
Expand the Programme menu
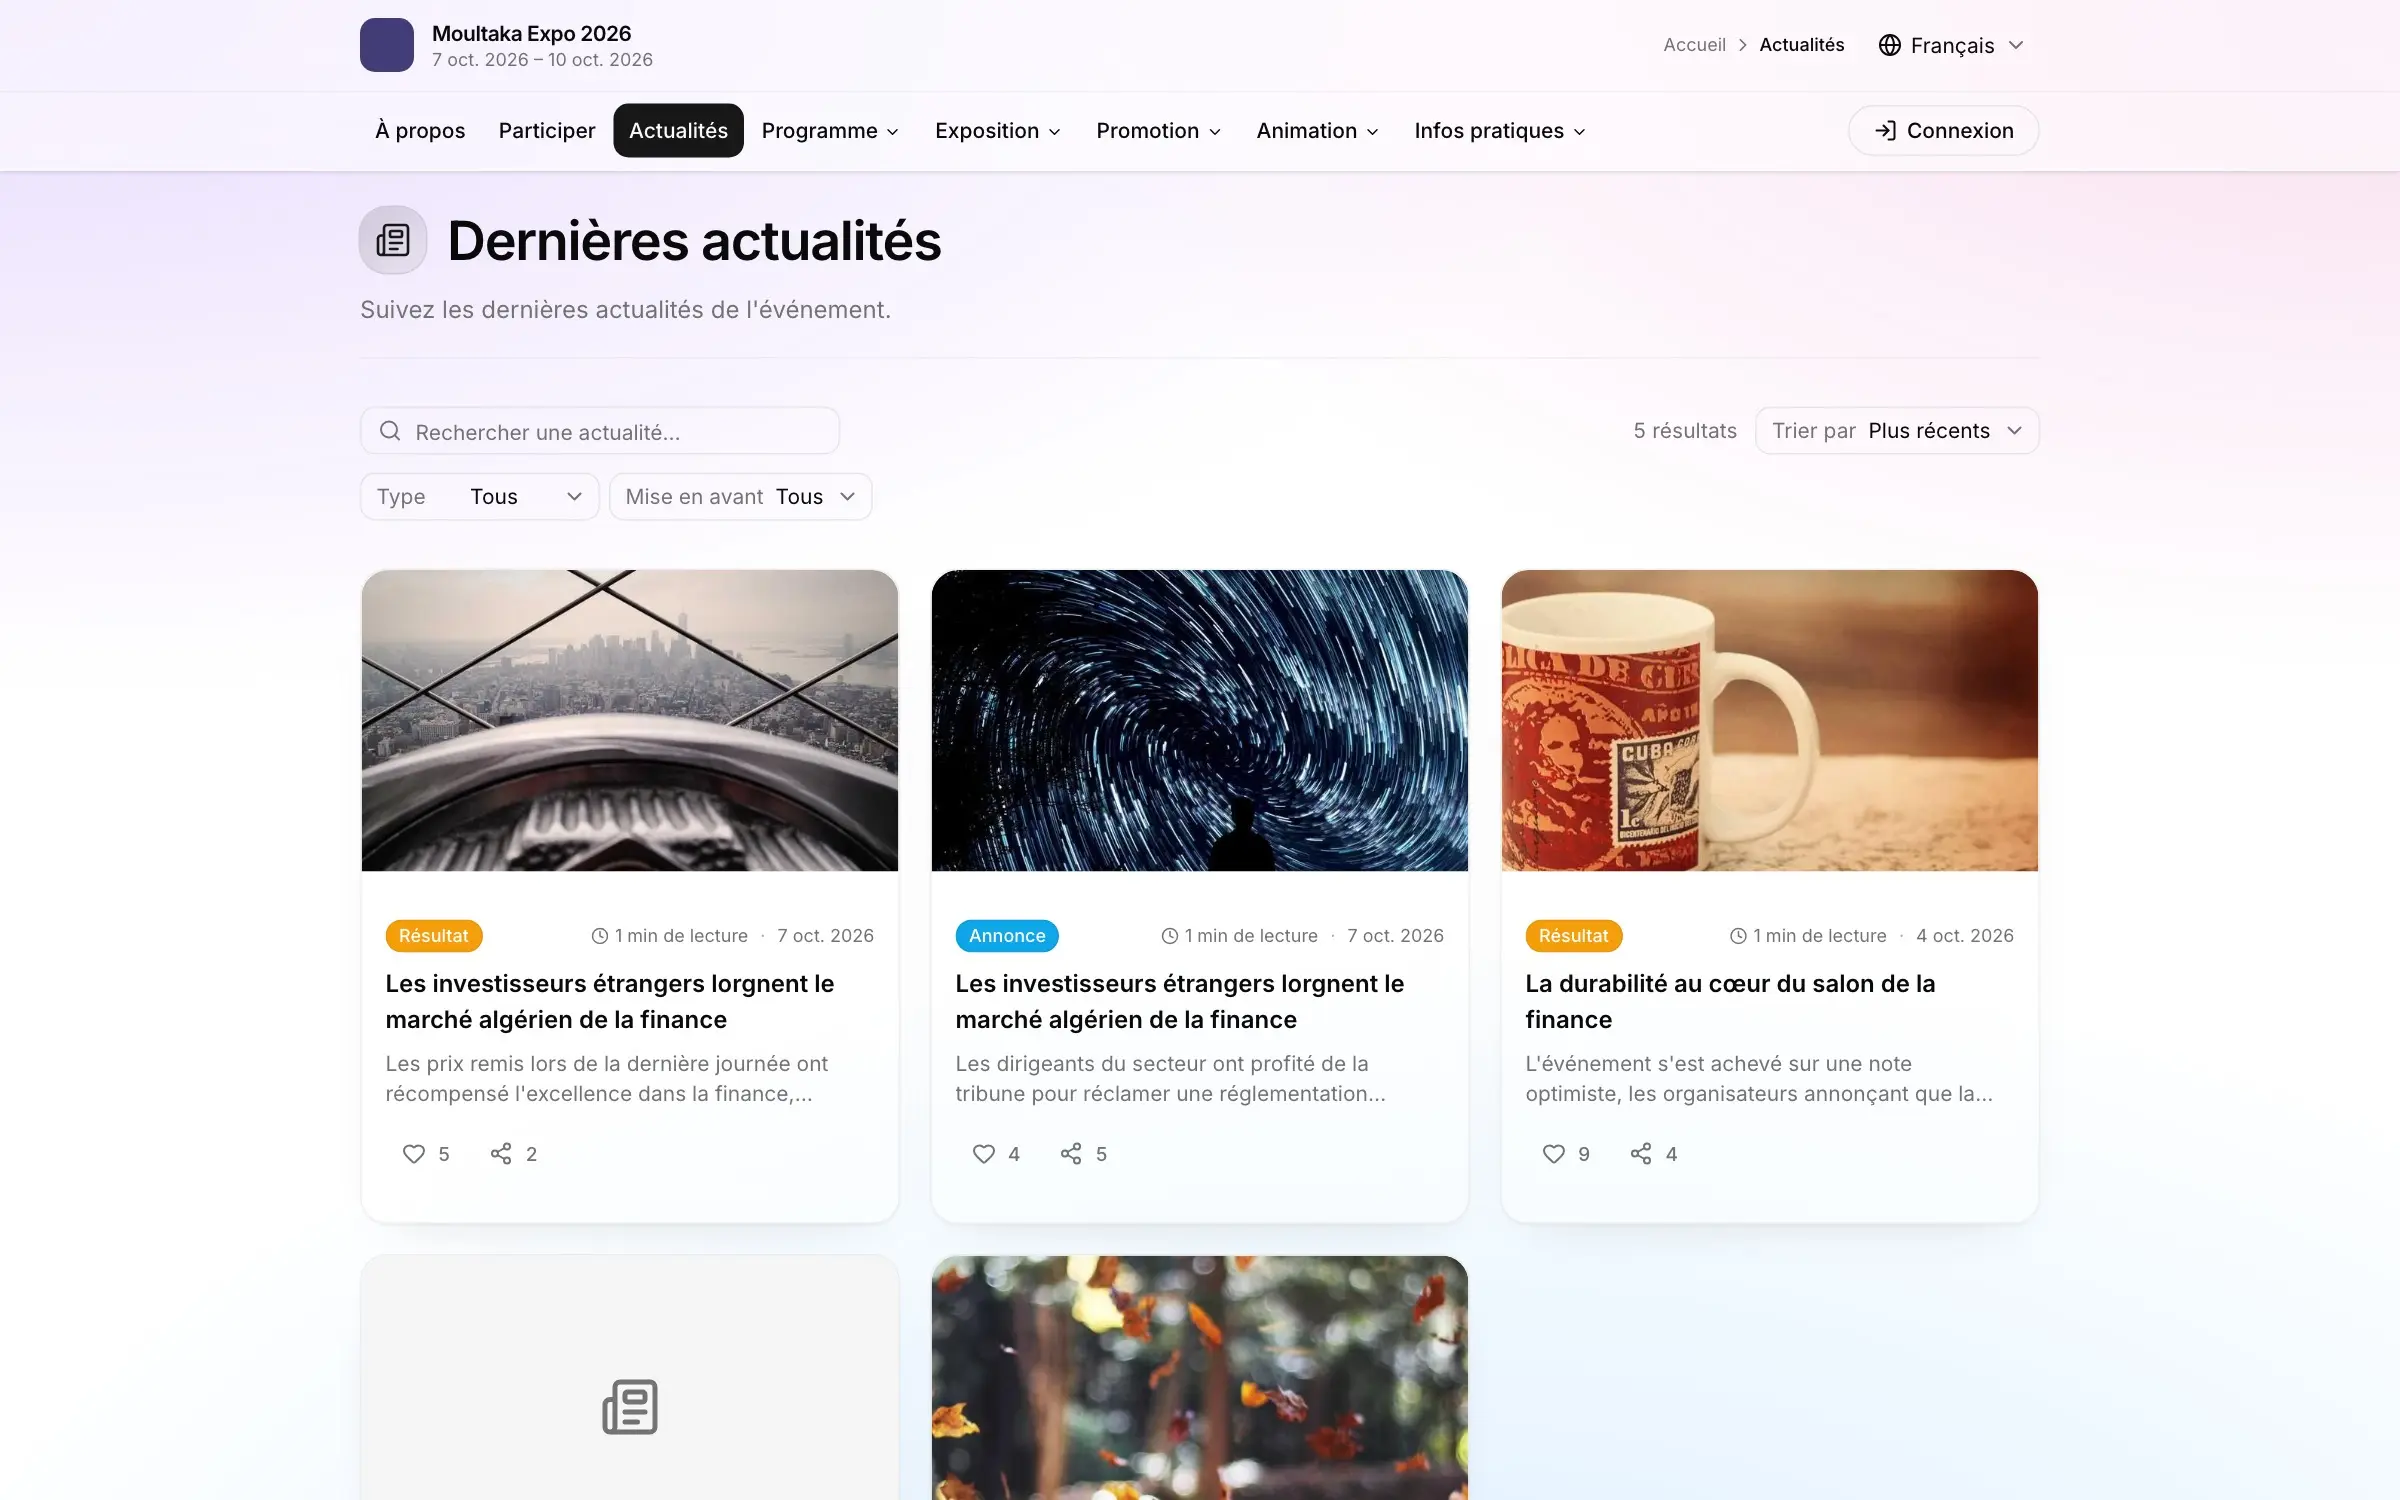pyautogui.click(x=830, y=131)
